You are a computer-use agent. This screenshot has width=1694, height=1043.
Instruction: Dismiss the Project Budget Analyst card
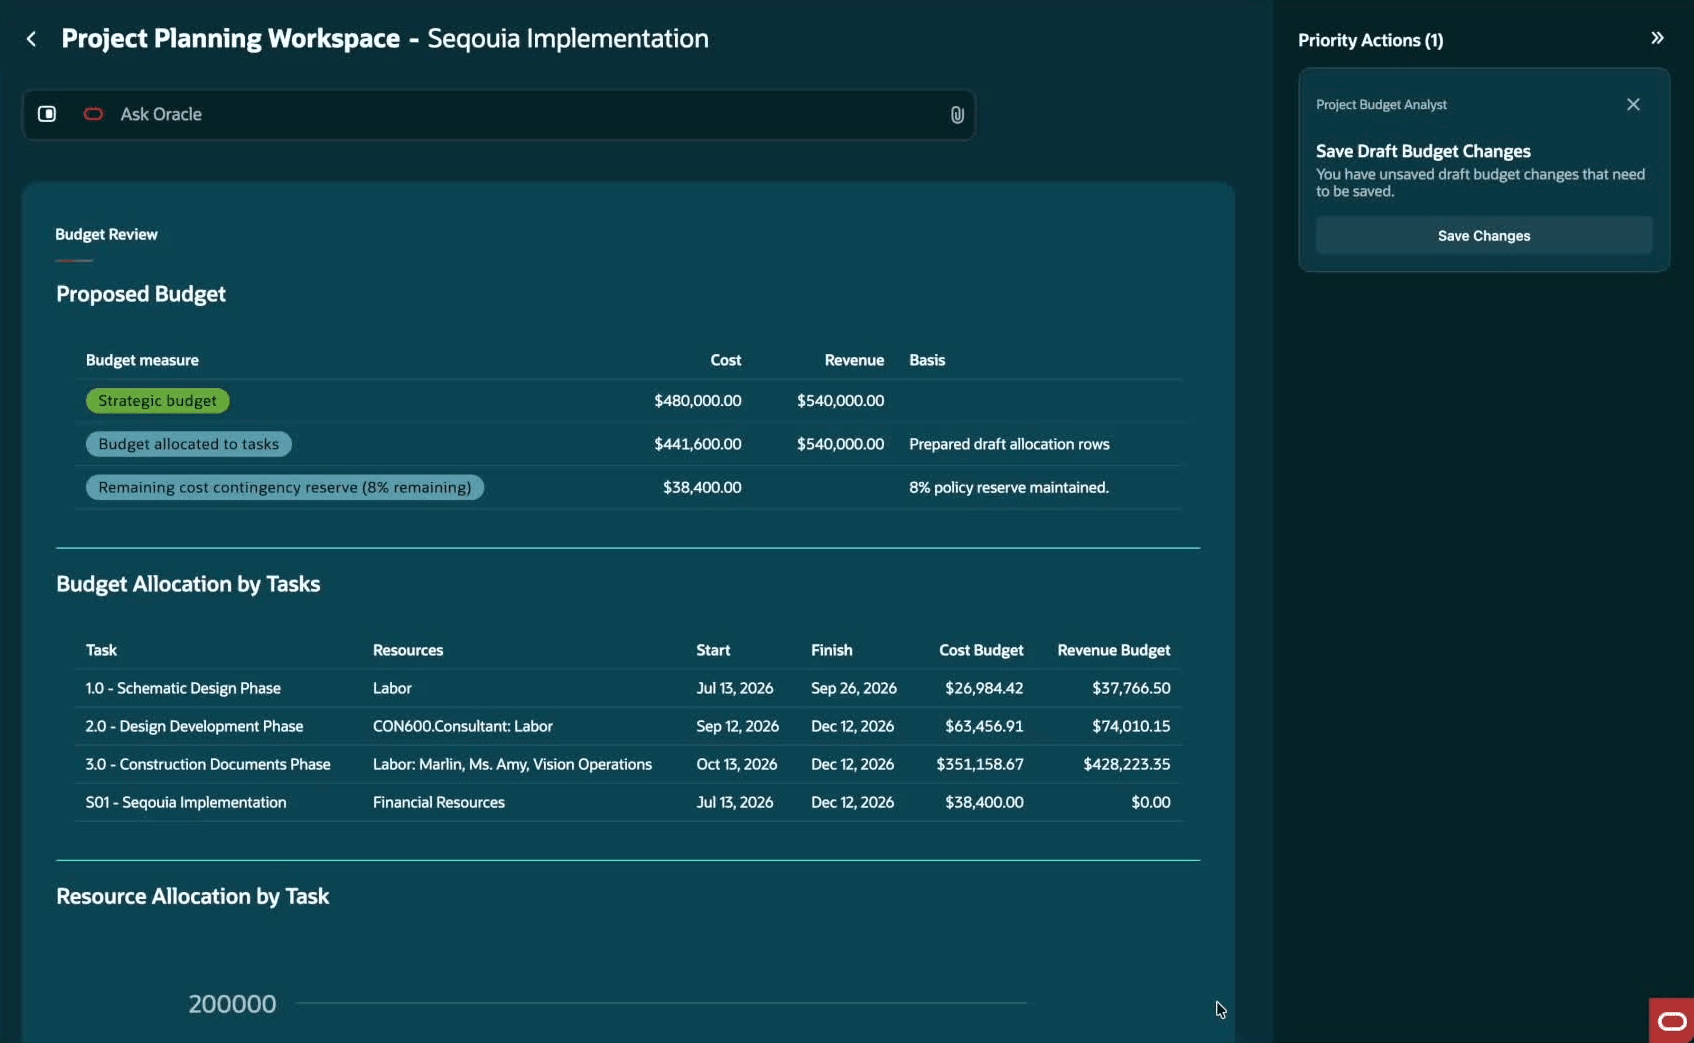coord(1633,104)
